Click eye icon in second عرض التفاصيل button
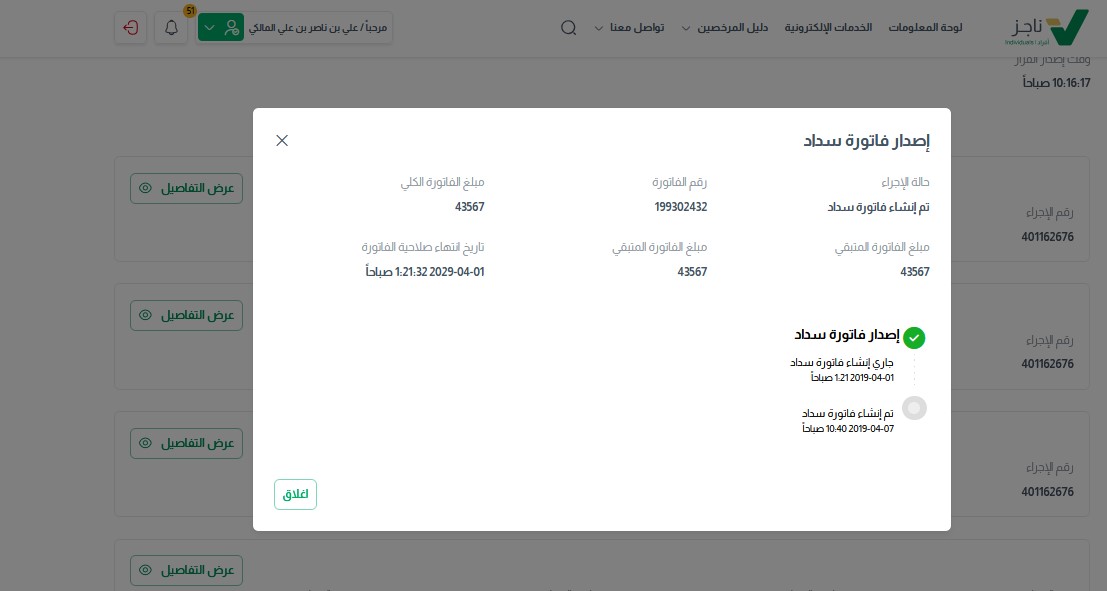 pos(146,315)
